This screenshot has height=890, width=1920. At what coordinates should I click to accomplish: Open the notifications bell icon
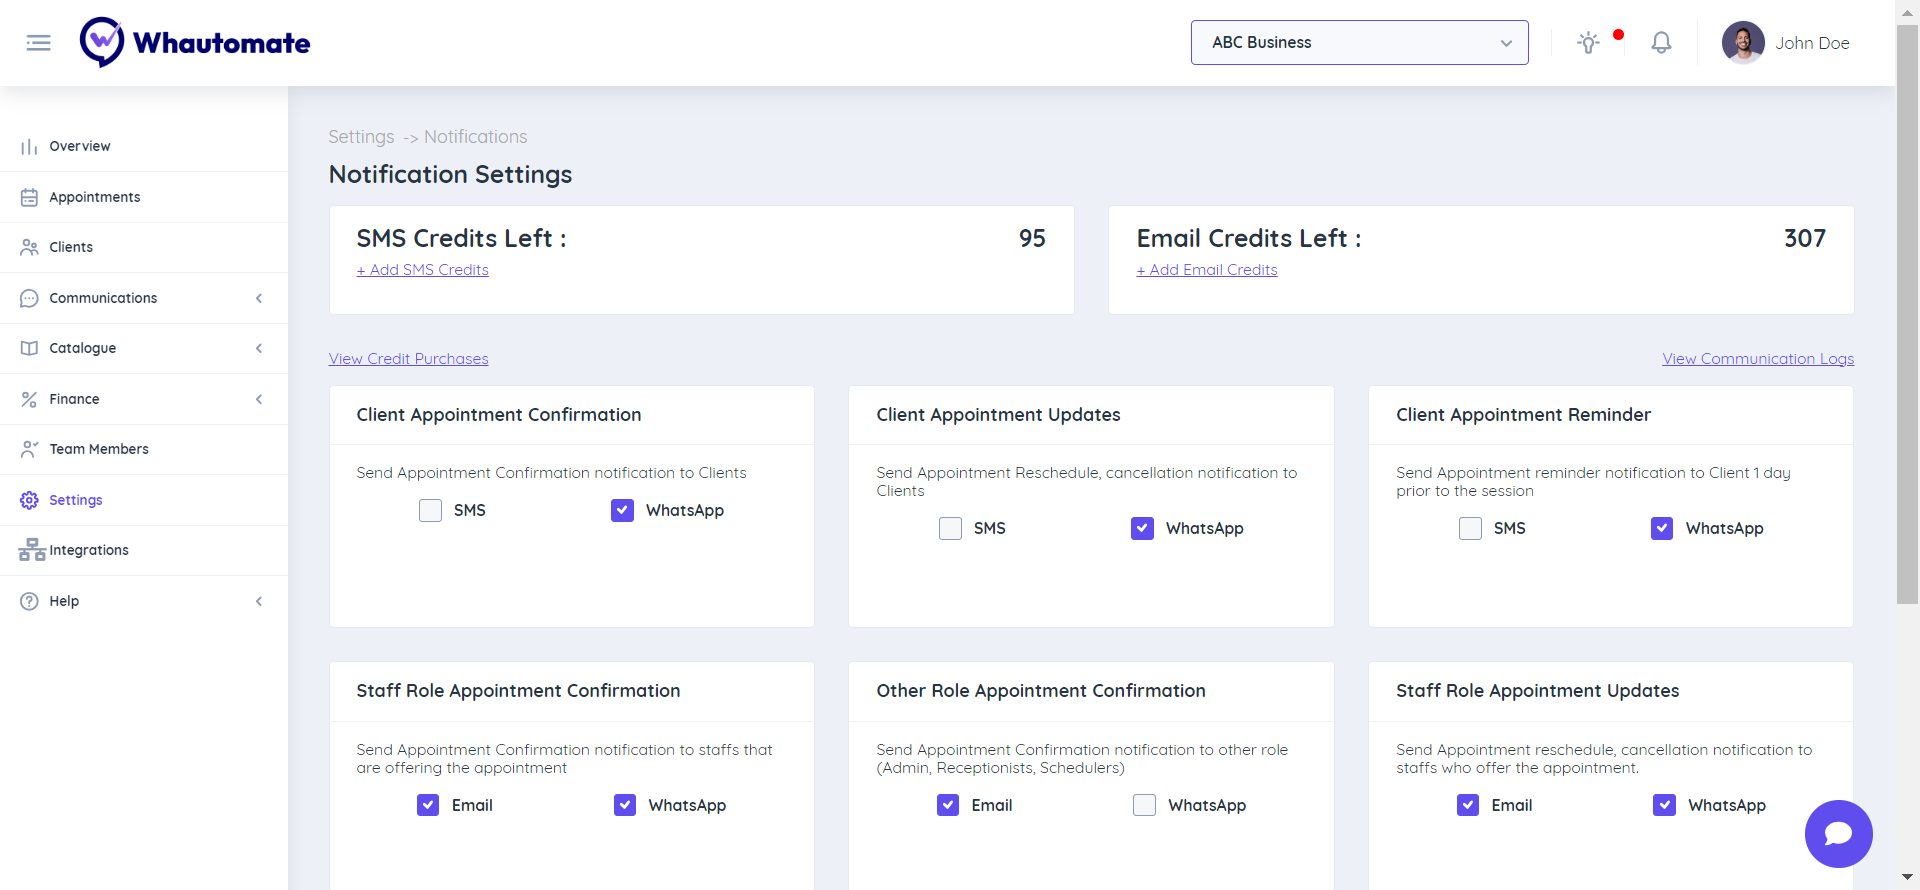(x=1661, y=43)
